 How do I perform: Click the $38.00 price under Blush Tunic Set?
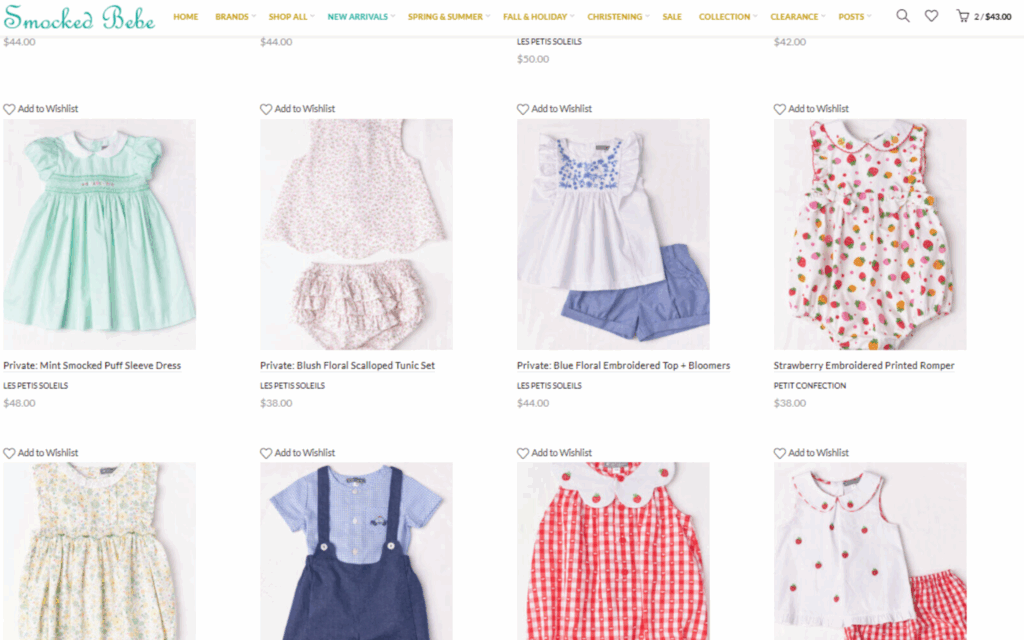pos(276,404)
